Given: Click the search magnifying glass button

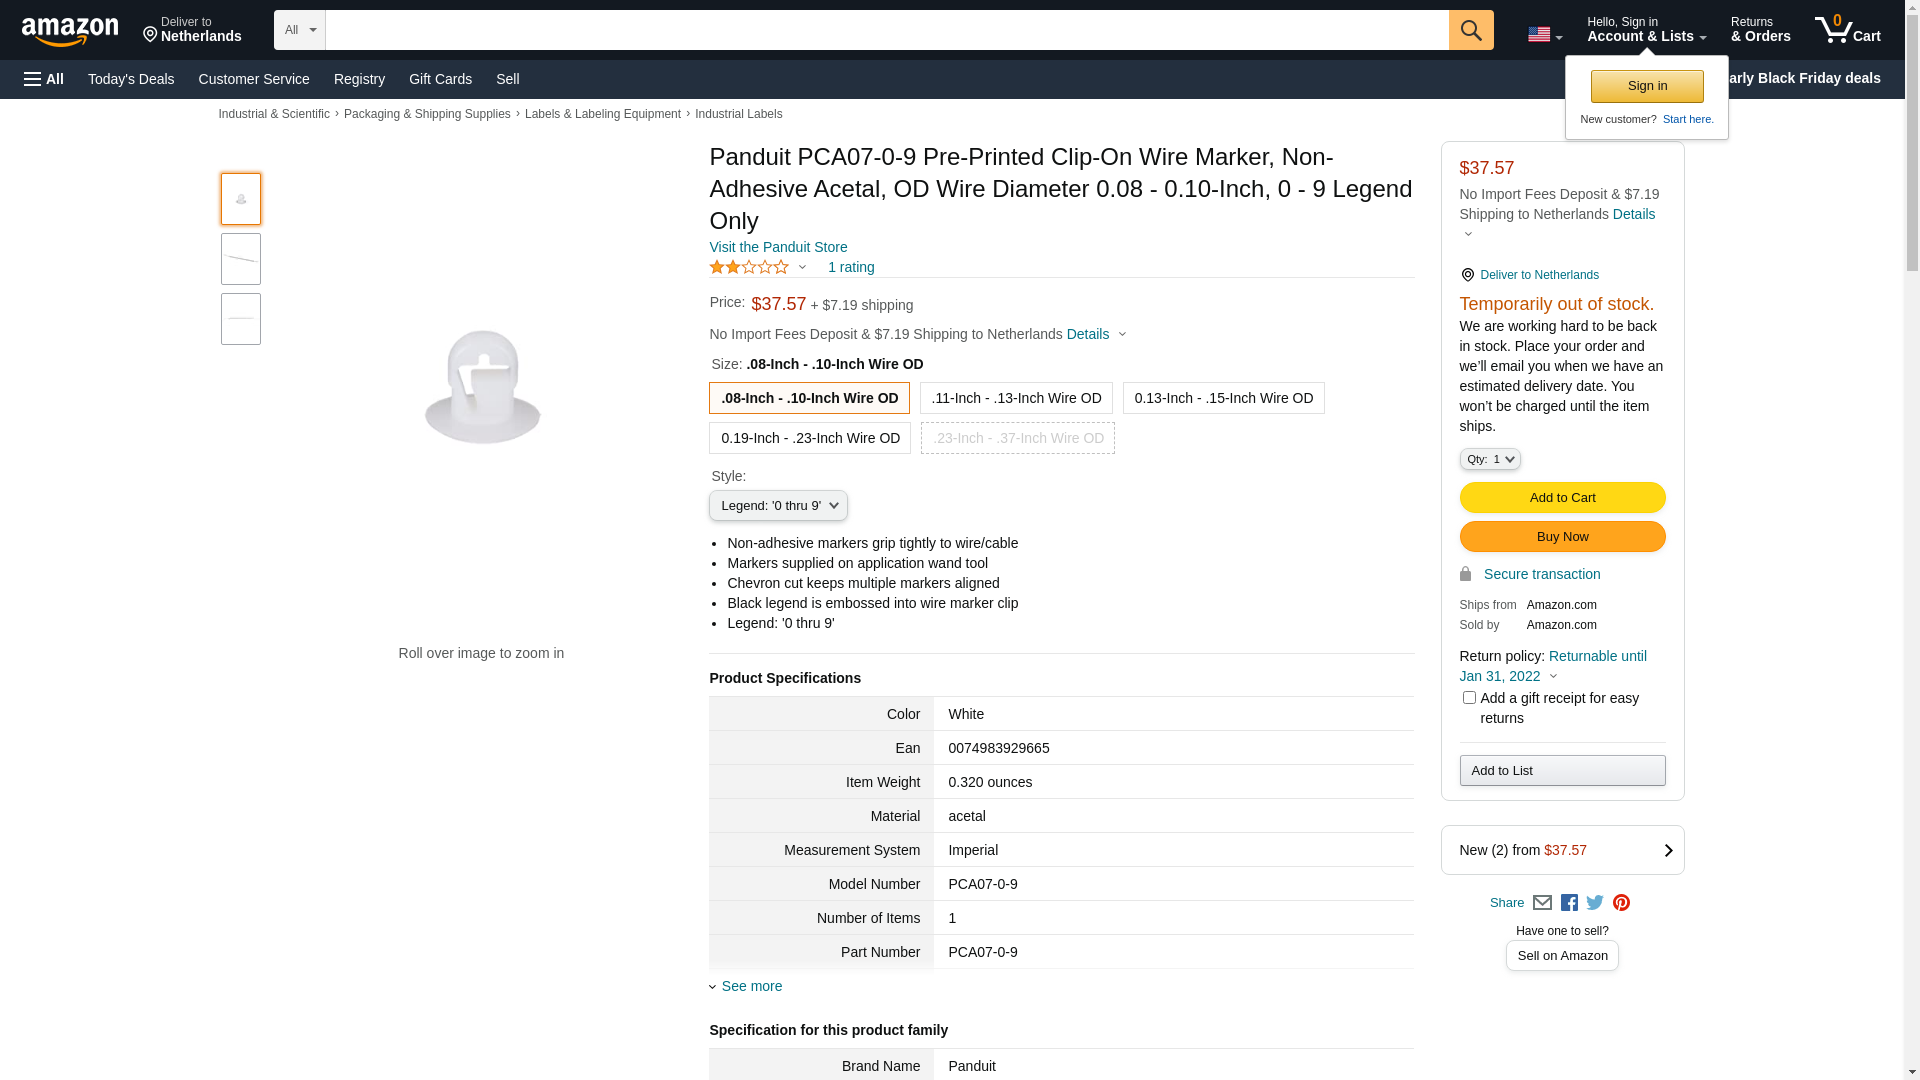Looking at the screenshot, I should pyautogui.click(x=1470, y=30).
